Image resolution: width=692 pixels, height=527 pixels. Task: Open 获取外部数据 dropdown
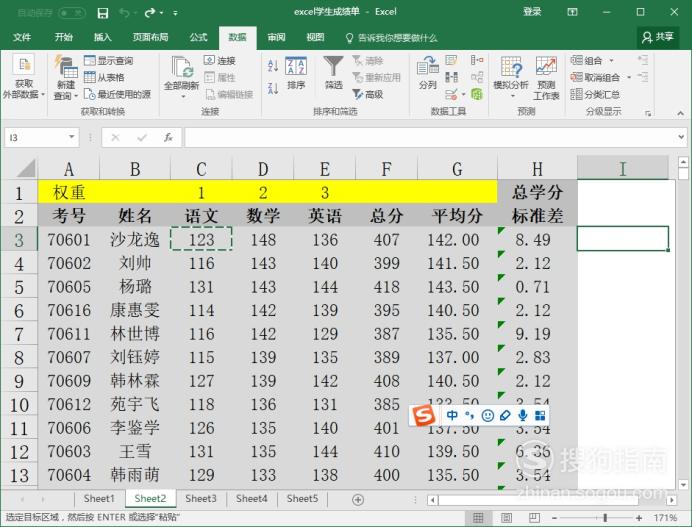click(24, 76)
